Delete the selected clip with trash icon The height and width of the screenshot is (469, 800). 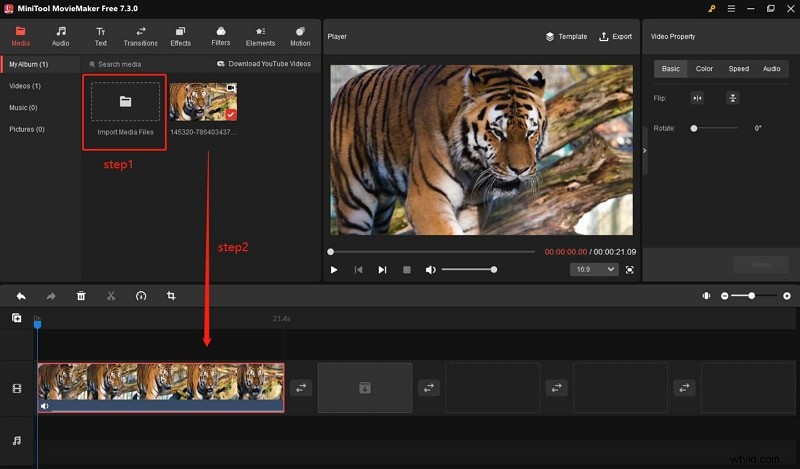[81, 296]
